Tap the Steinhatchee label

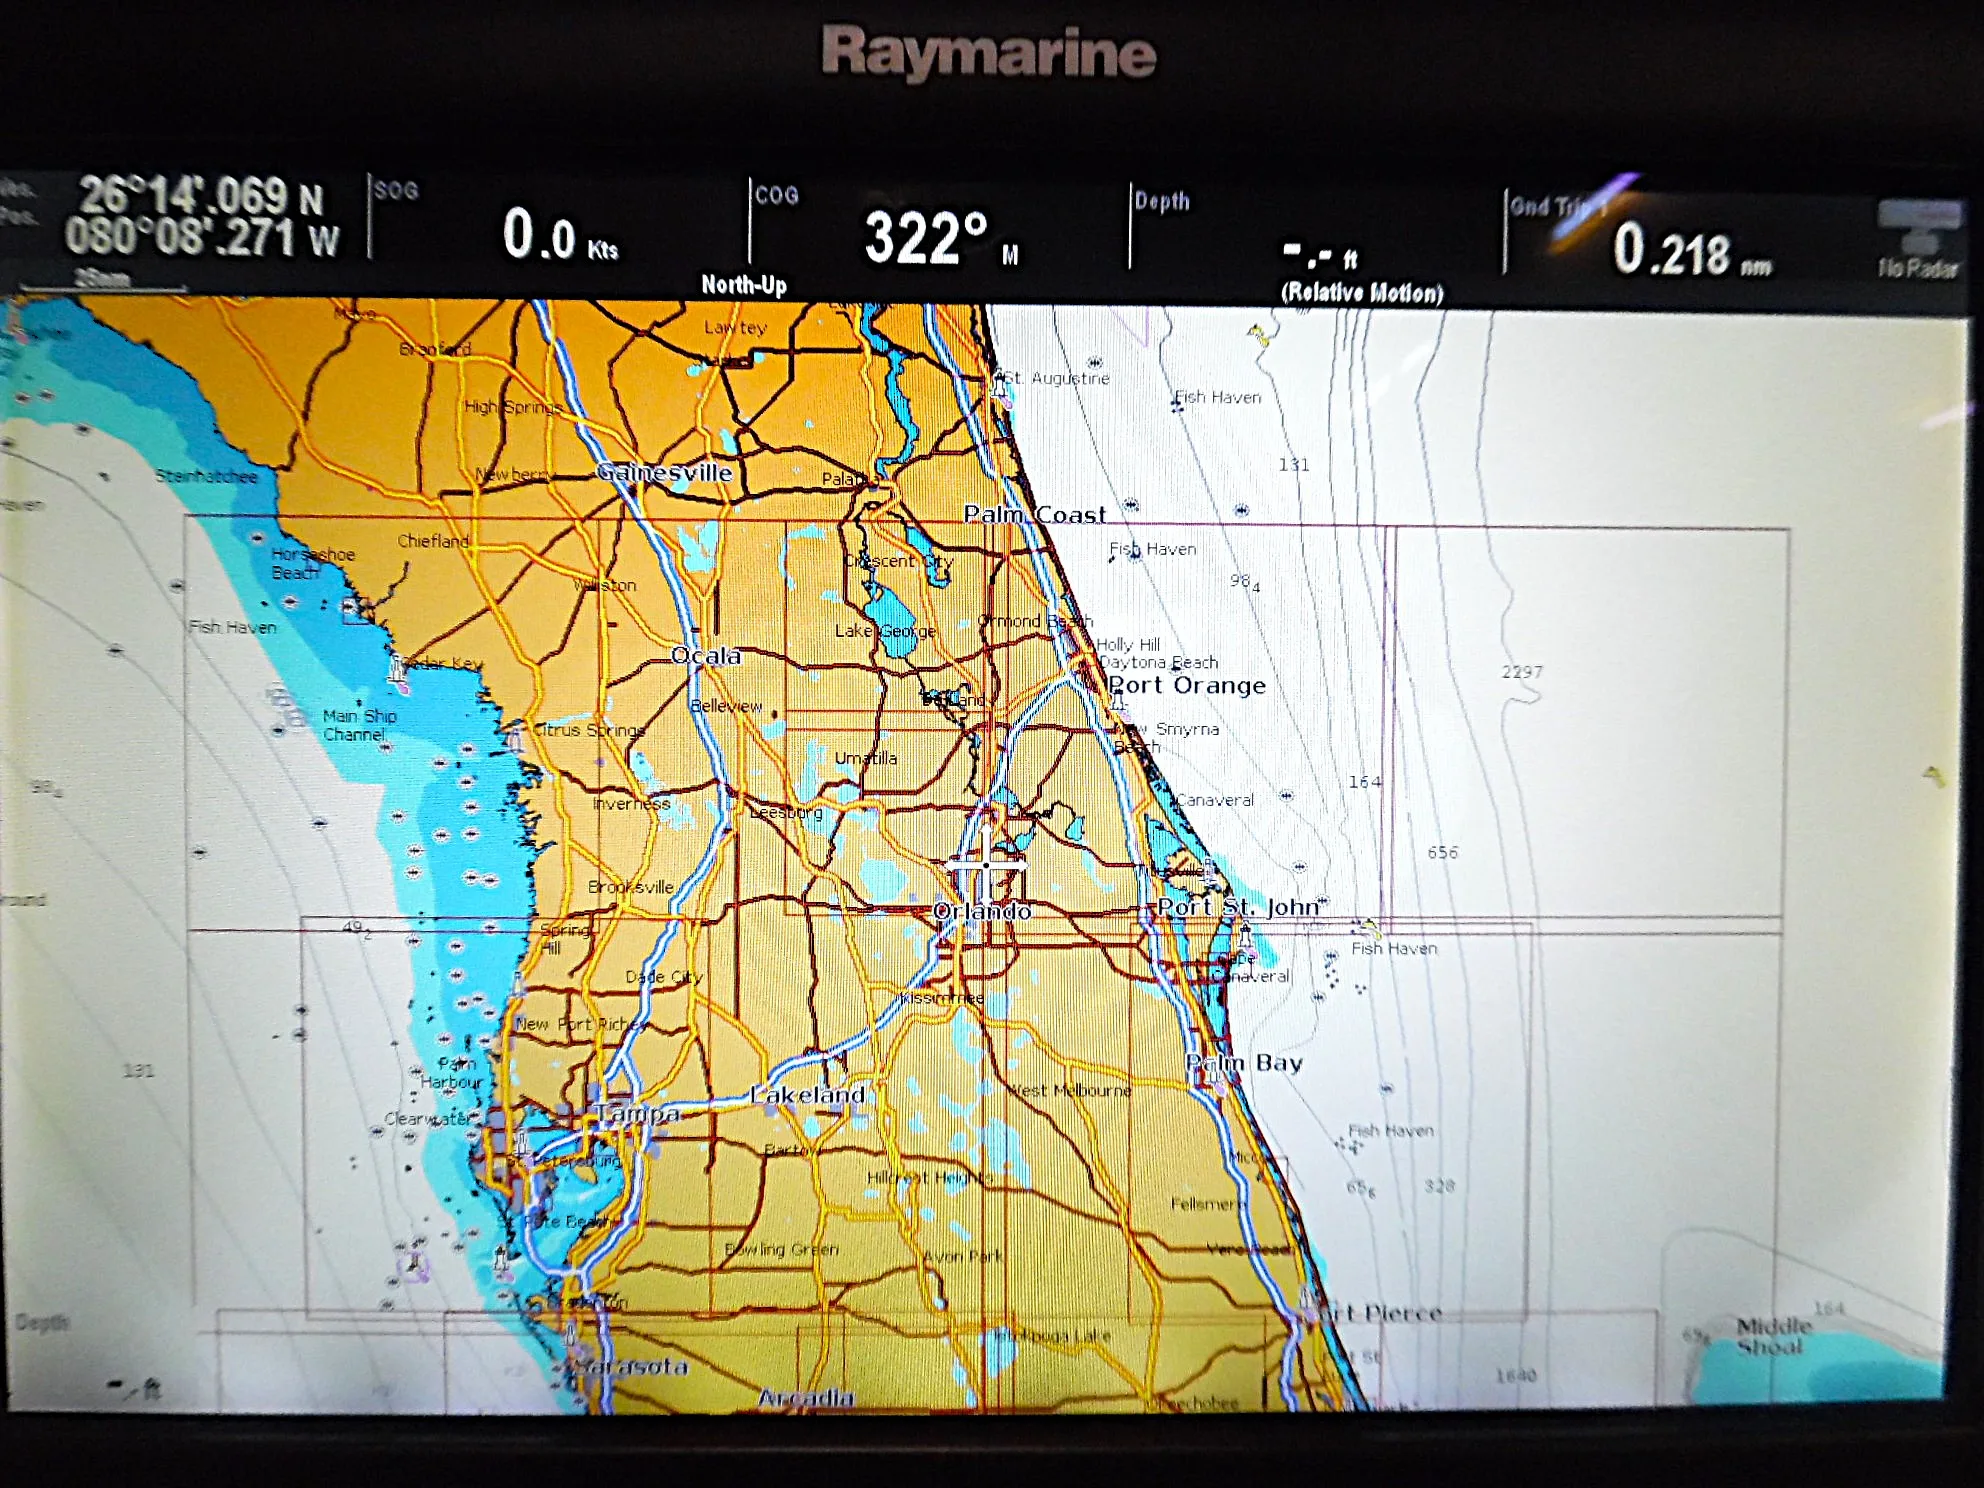206,476
